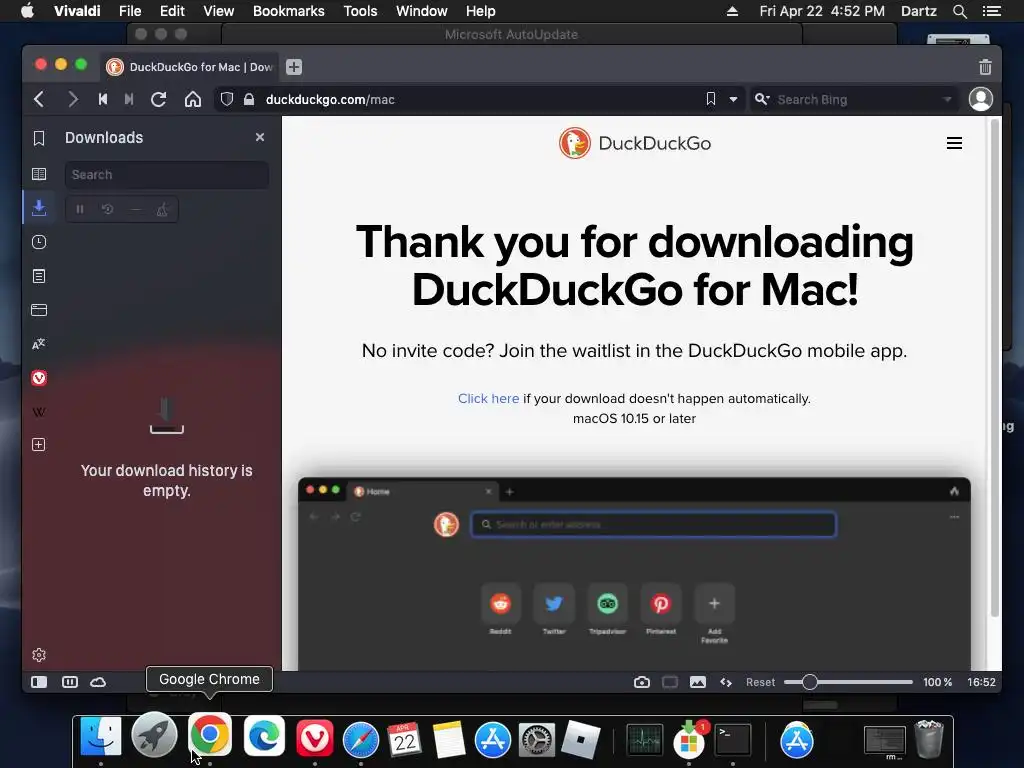Screen dimensions: 1024x768
Task: Pause the selected download
Action: coord(80,210)
